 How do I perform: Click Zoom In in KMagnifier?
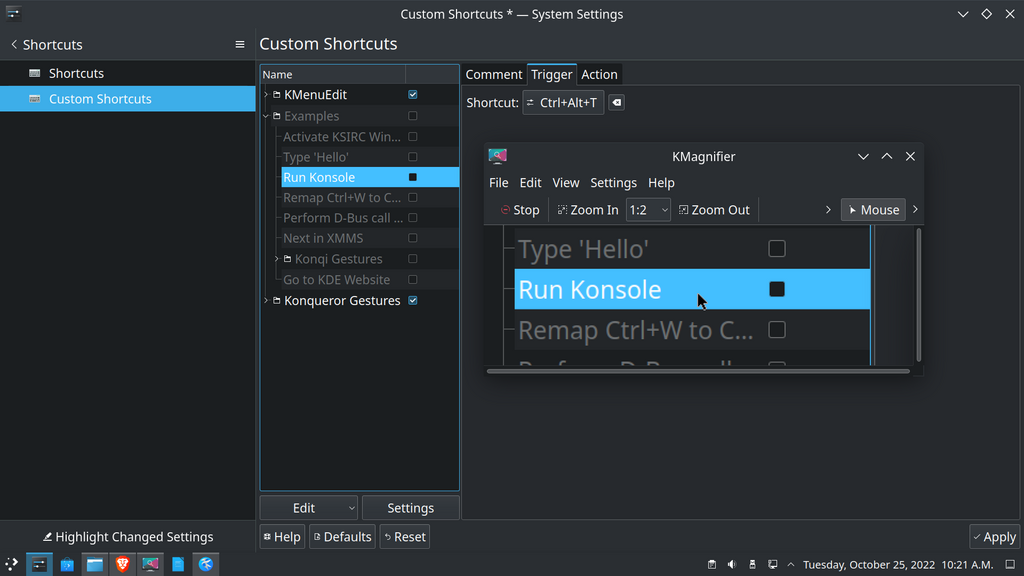pyautogui.click(x=587, y=210)
